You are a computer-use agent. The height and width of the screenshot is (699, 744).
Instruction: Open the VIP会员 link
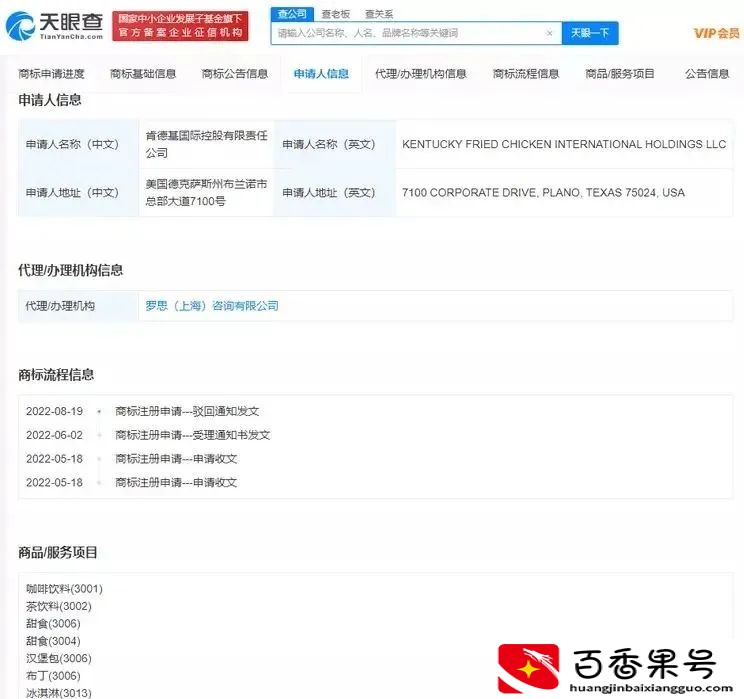(716, 33)
